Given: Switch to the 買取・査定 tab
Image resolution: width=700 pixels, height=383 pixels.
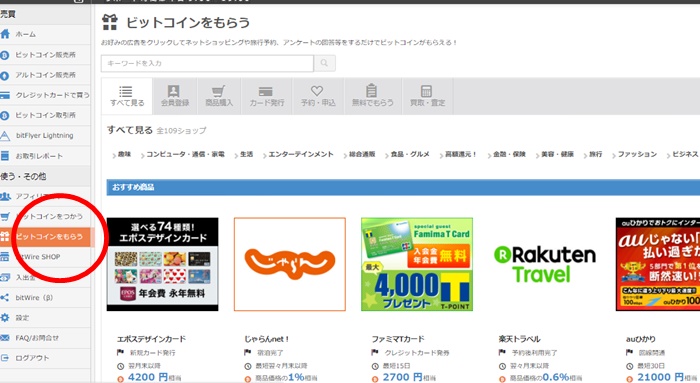Looking at the screenshot, I should coord(427,96).
